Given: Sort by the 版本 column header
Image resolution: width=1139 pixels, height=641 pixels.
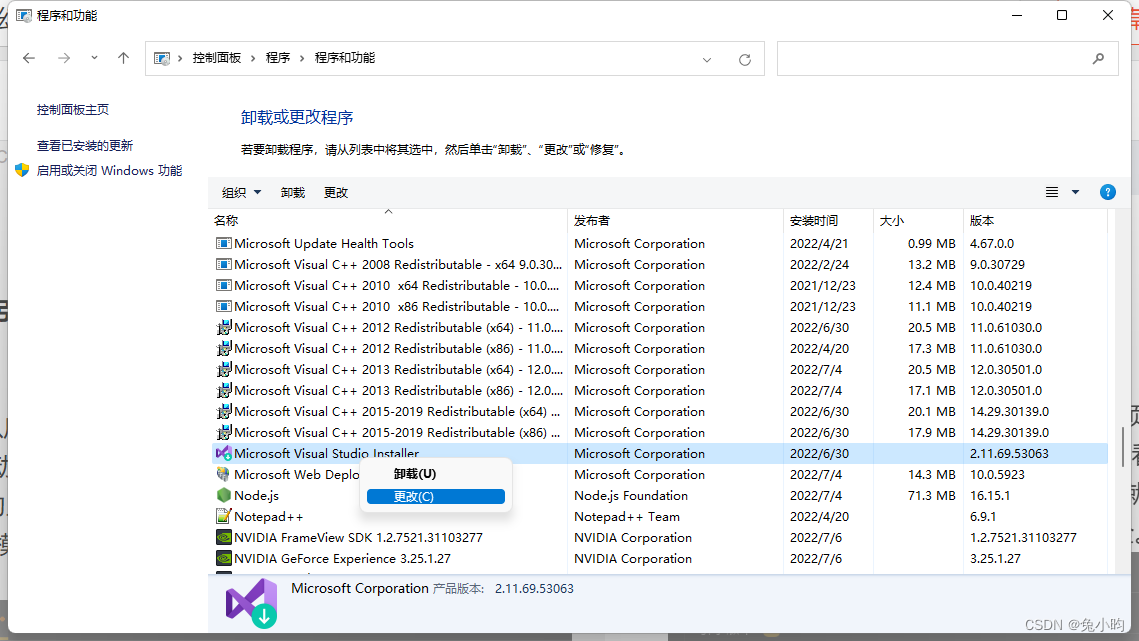Looking at the screenshot, I should coord(1035,220).
